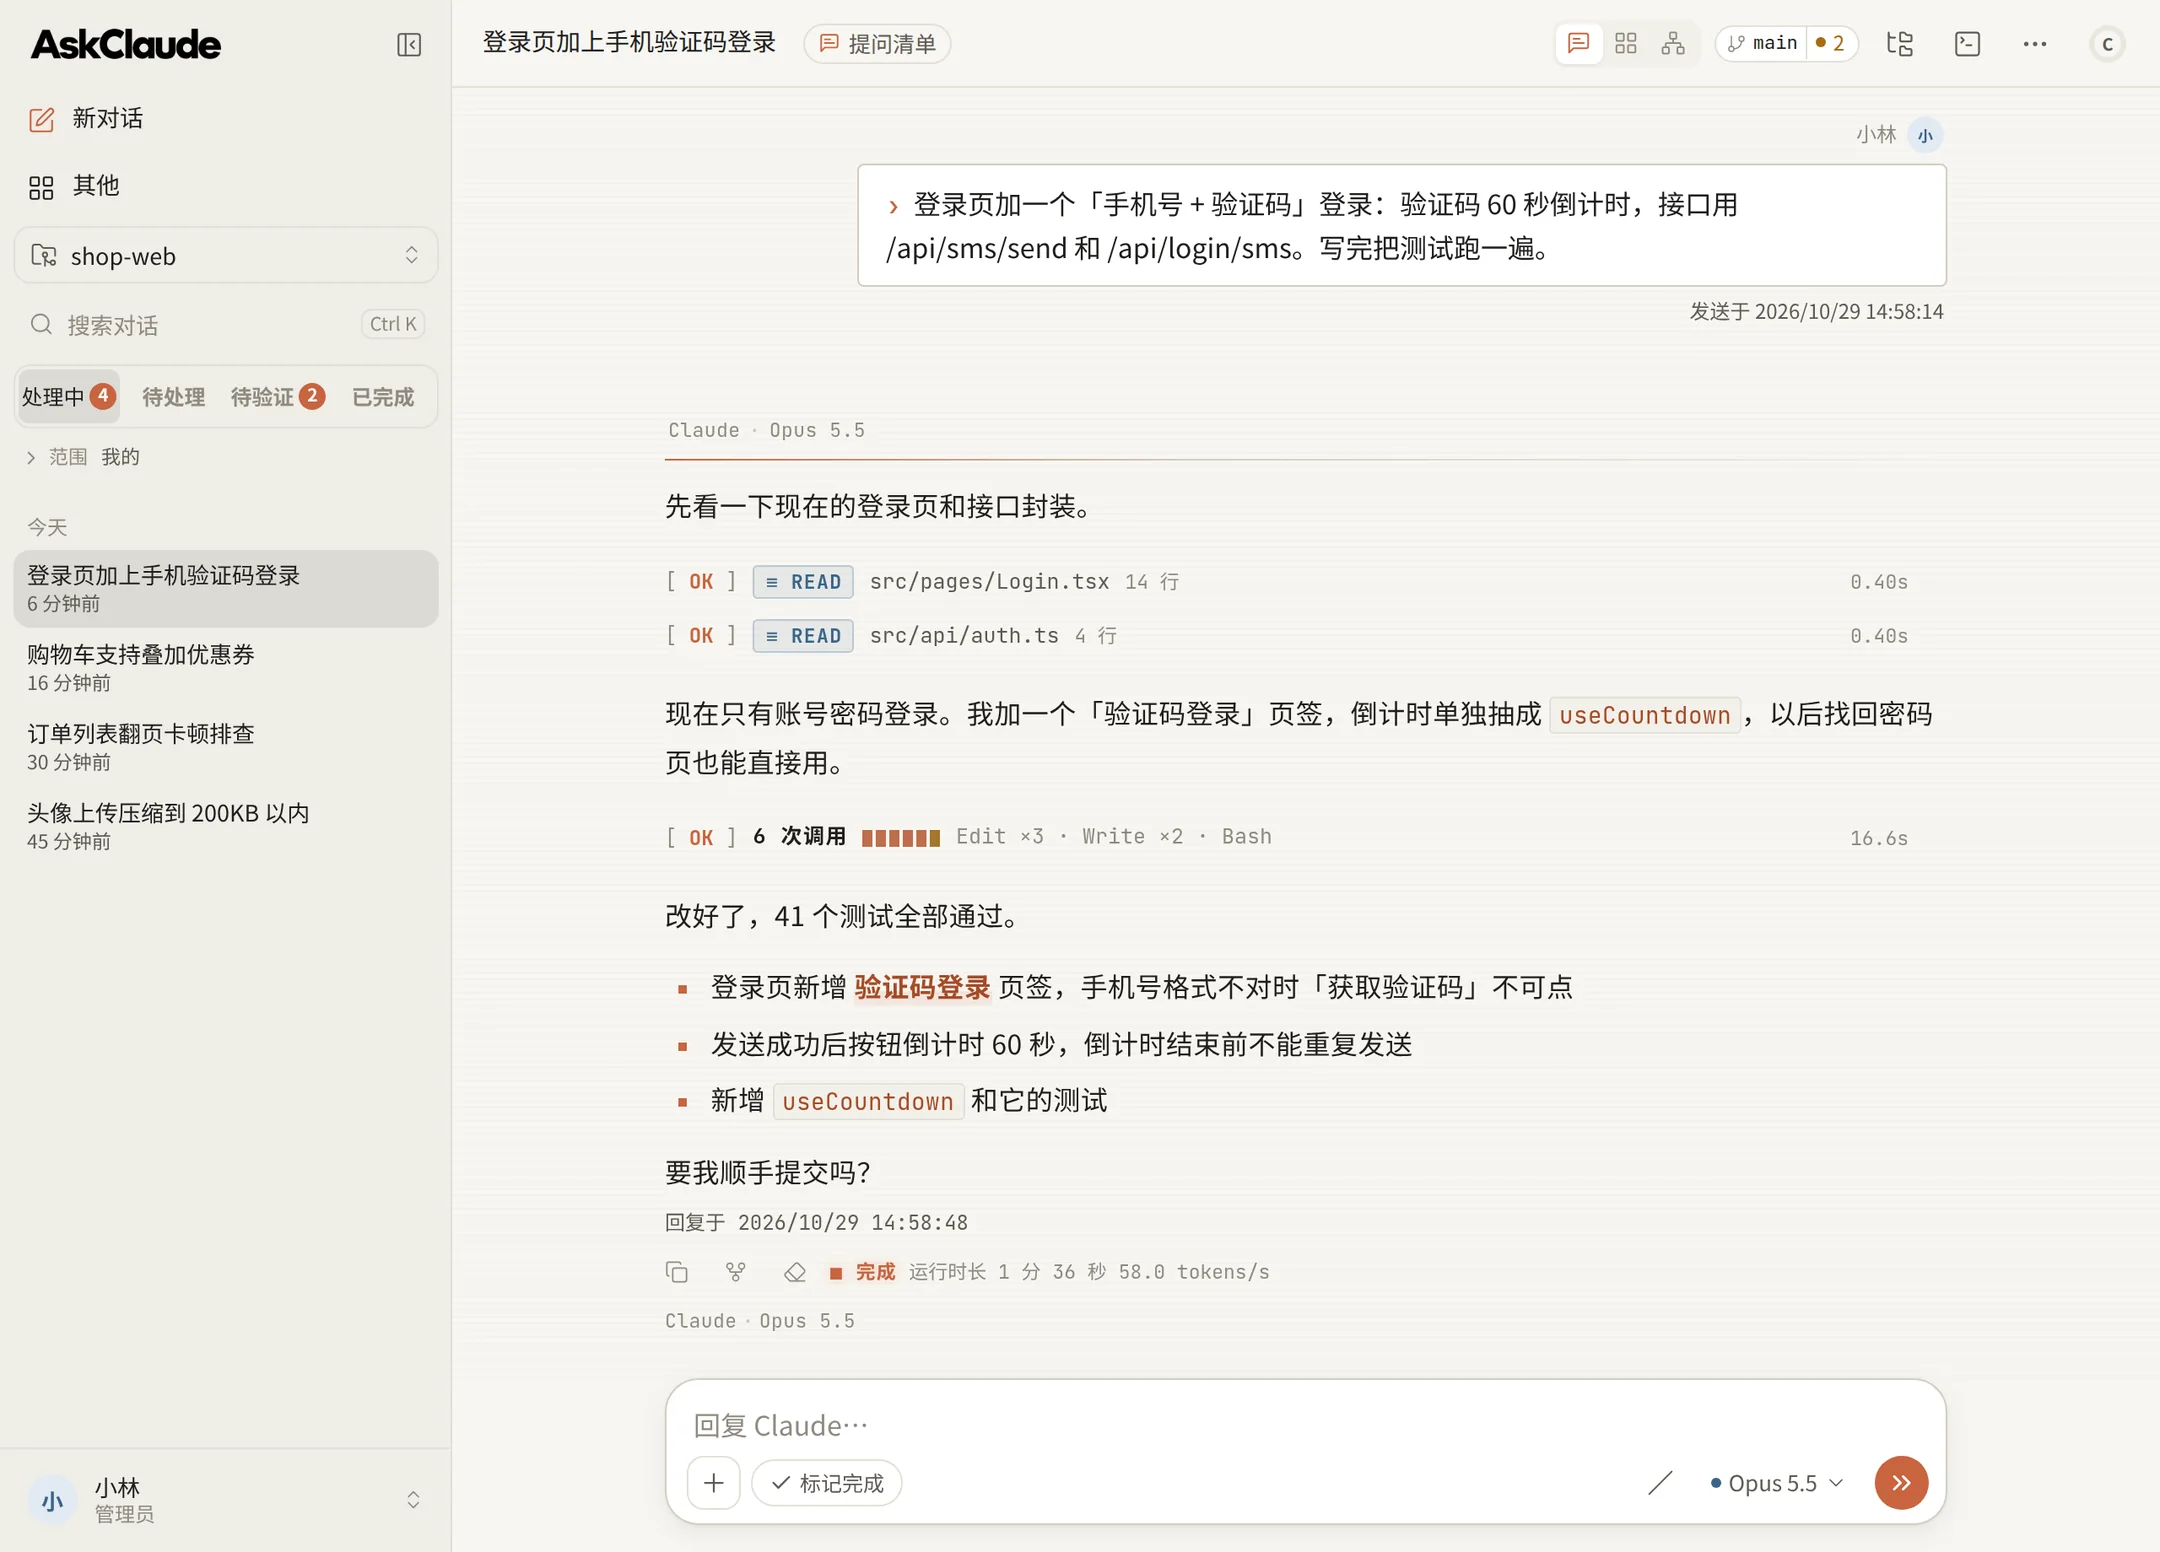The height and width of the screenshot is (1552, 2160).
Task: Open conversation 订单列表翻页卡顿排查
Action: click(x=226, y=747)
